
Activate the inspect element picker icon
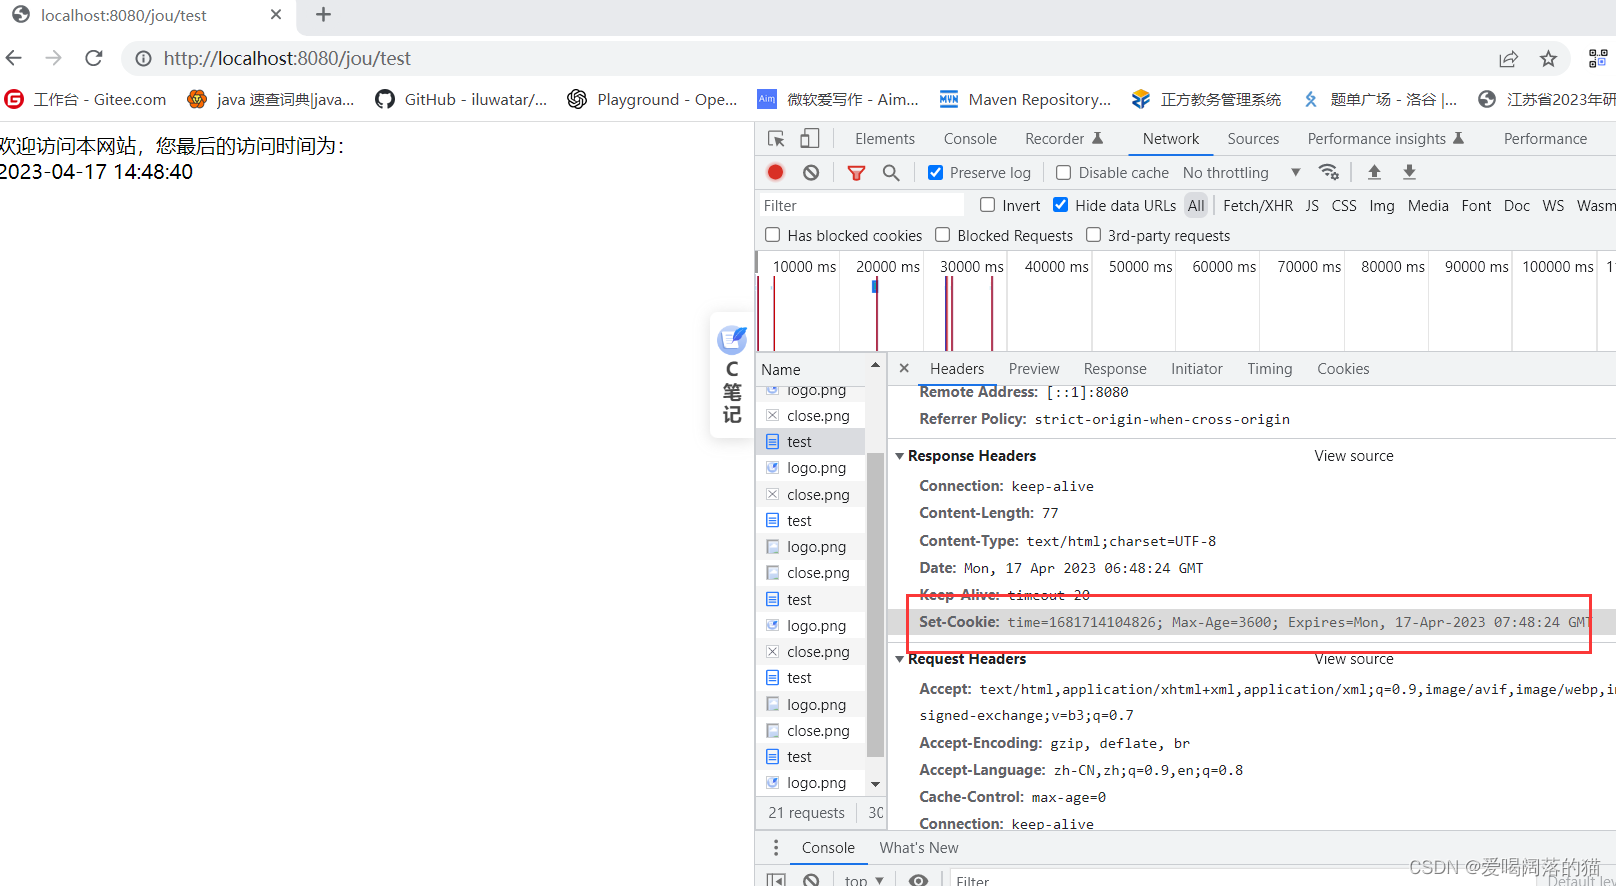click(x=776, y=139)
